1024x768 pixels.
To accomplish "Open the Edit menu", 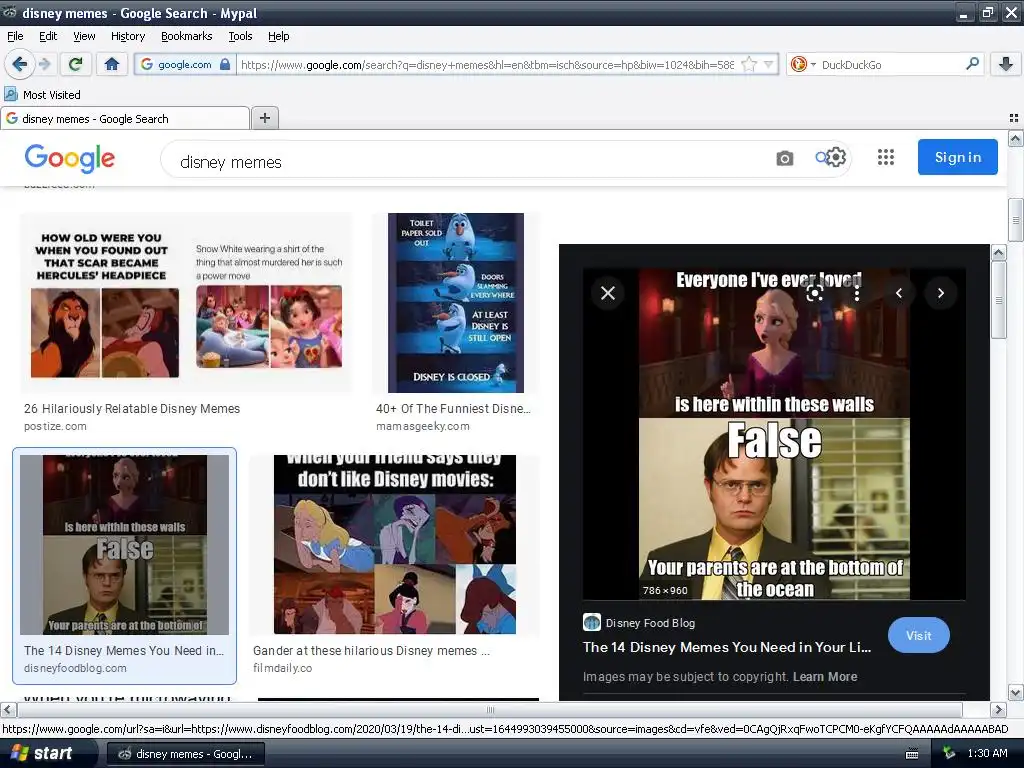I will coord(48,36).
